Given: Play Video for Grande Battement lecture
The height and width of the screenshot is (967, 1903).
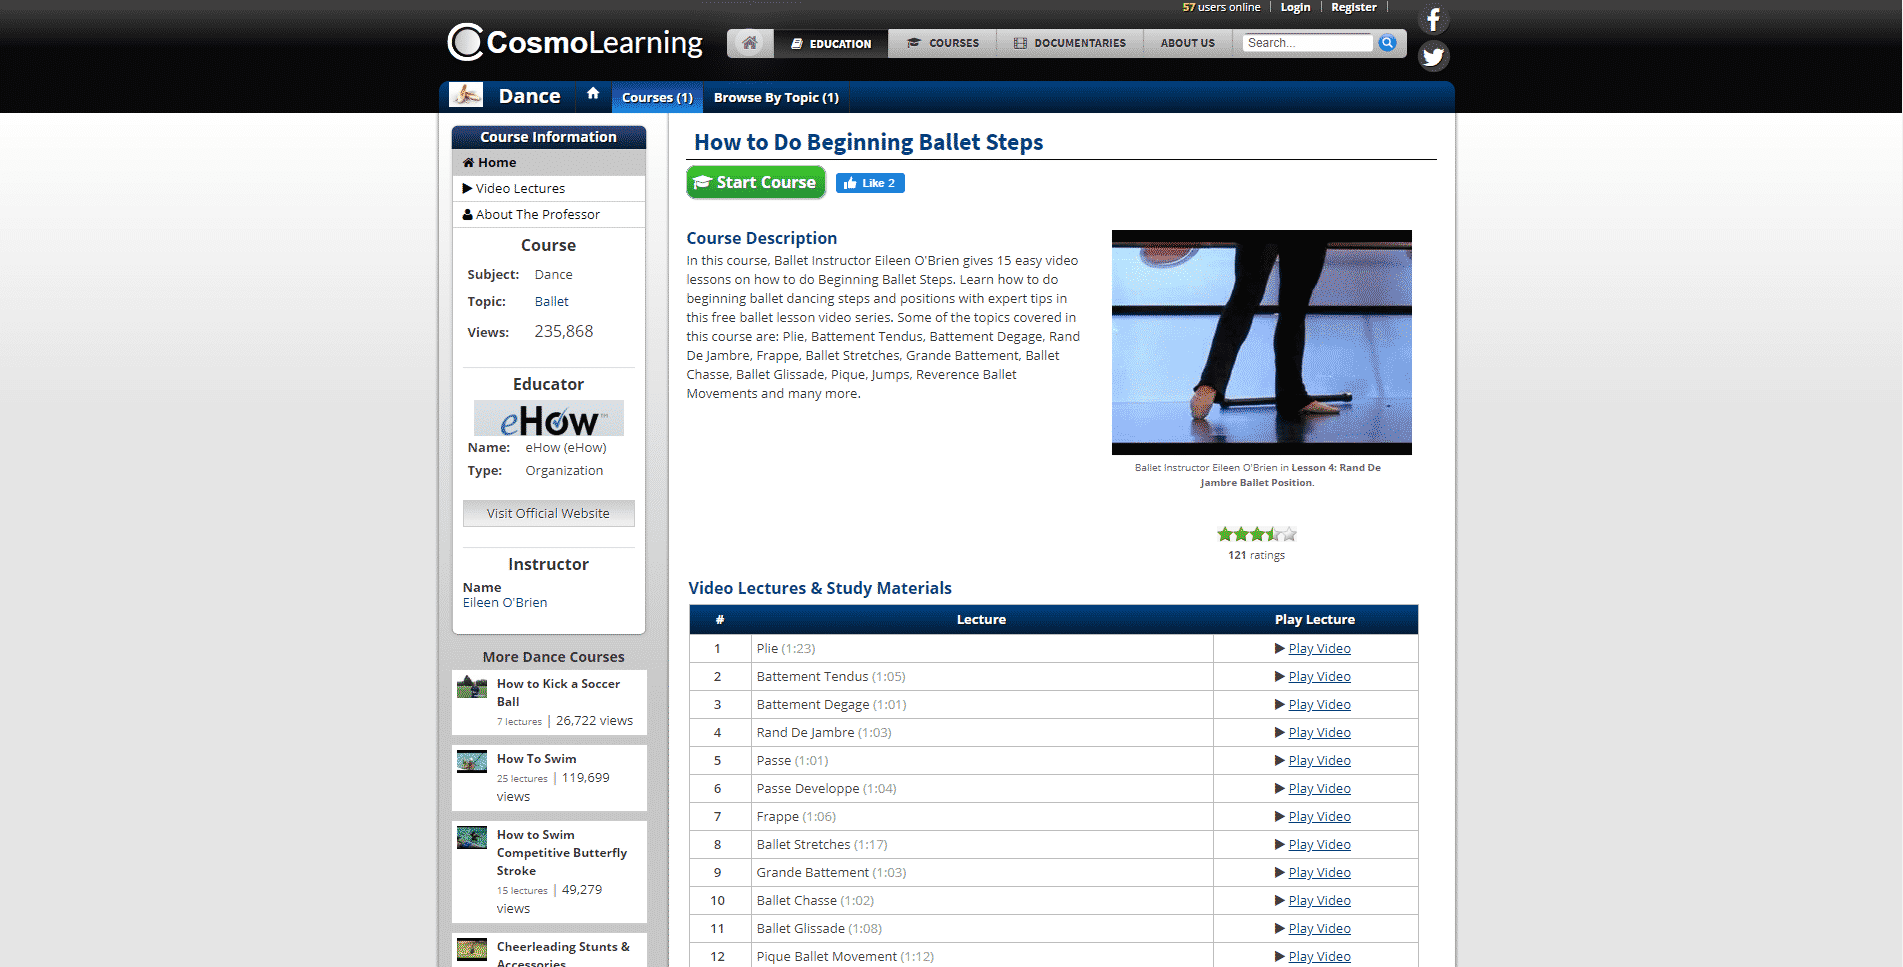Looking at the screenshot, I should click(1319, 872).
